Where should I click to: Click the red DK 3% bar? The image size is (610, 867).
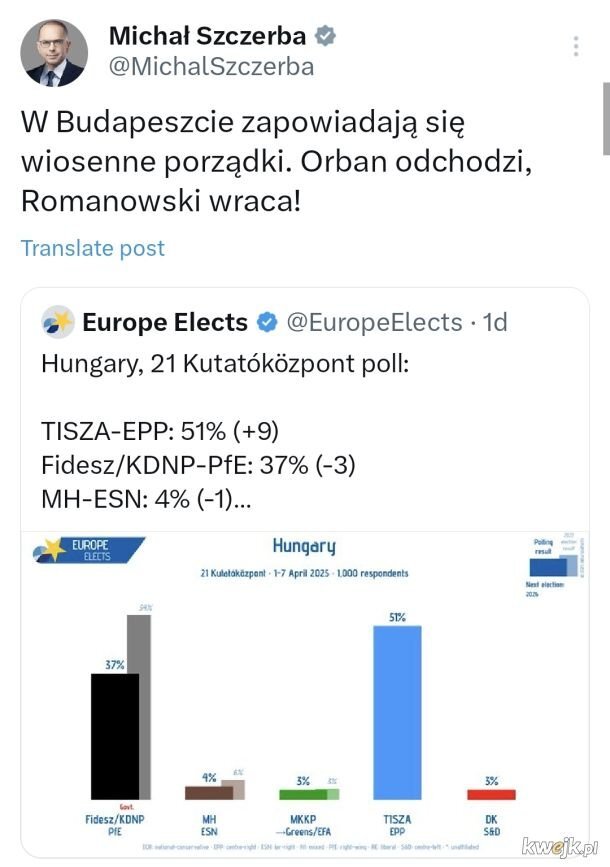click(x=491, y=795)
